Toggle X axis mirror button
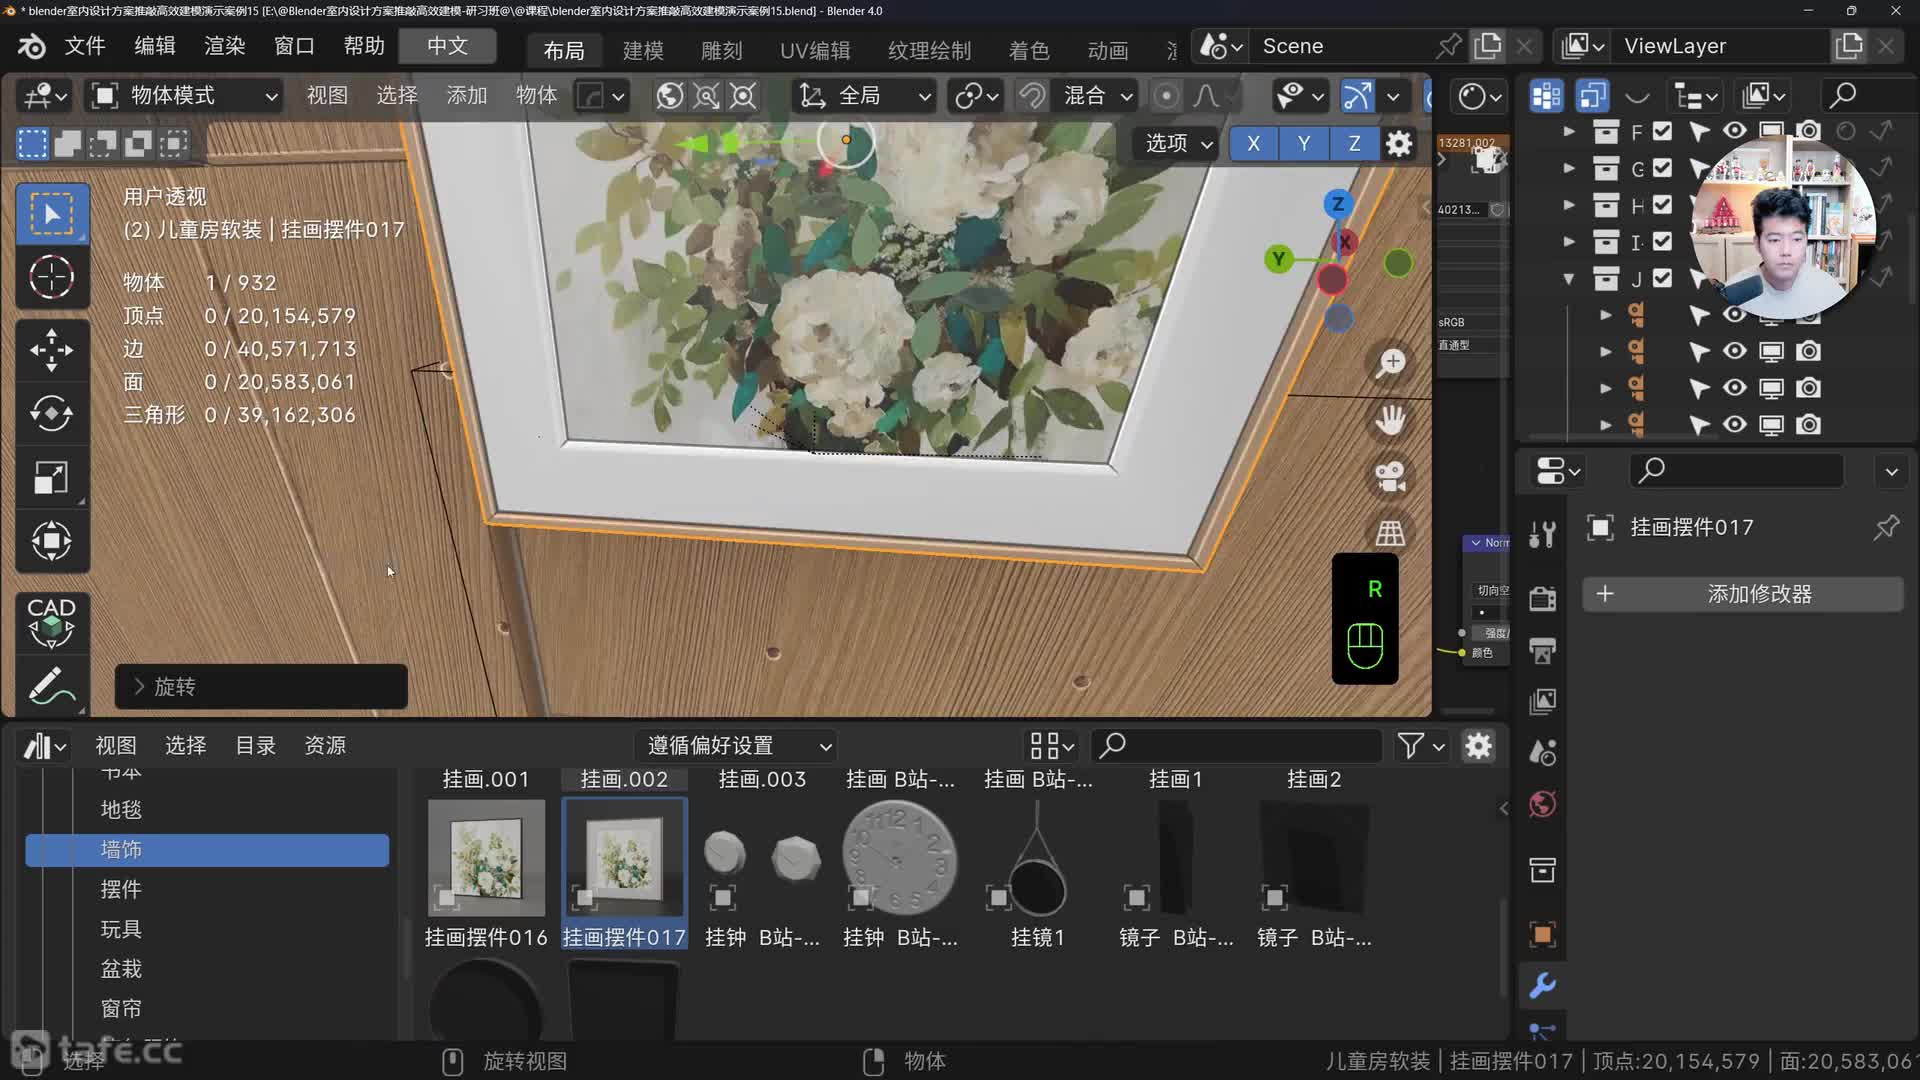1920x1080 pixels. click(x=1253, y=143)
